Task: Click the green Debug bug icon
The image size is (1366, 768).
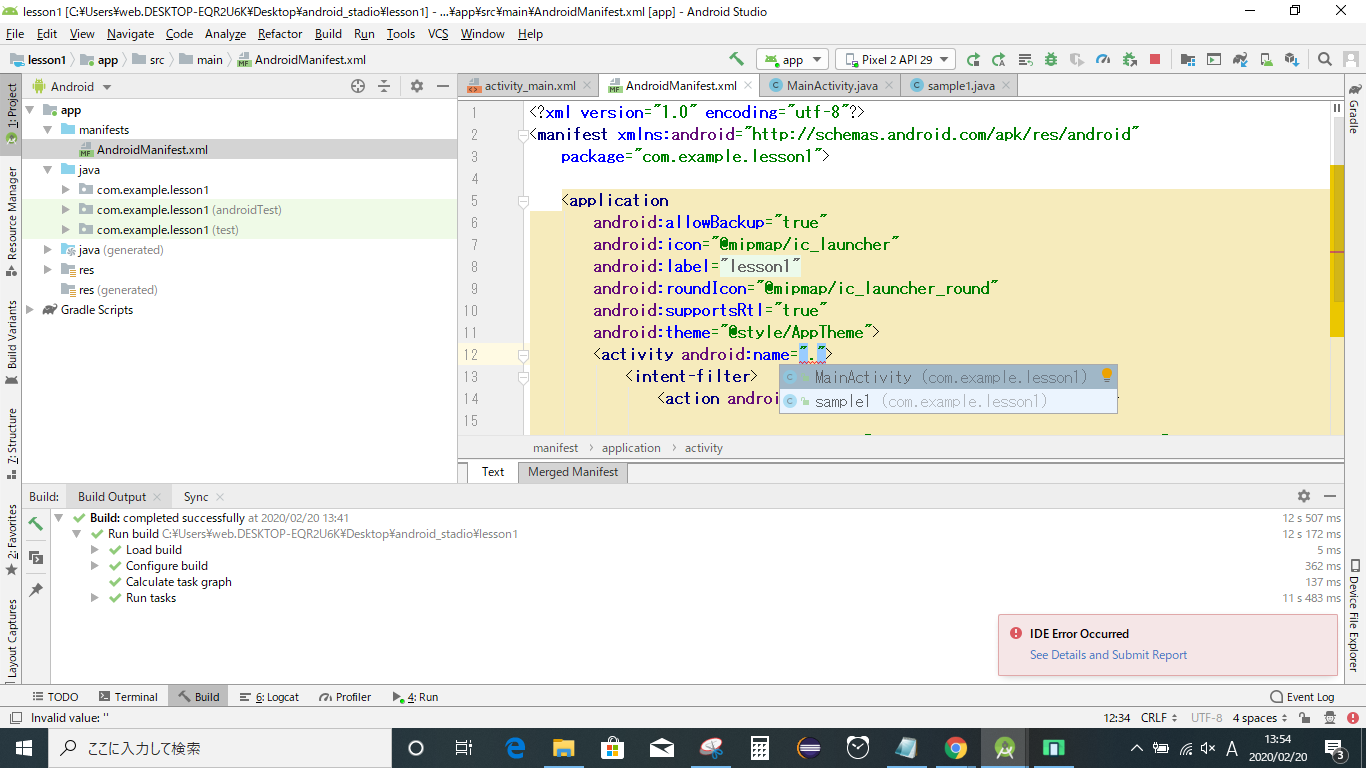Action: [1051, 60]
